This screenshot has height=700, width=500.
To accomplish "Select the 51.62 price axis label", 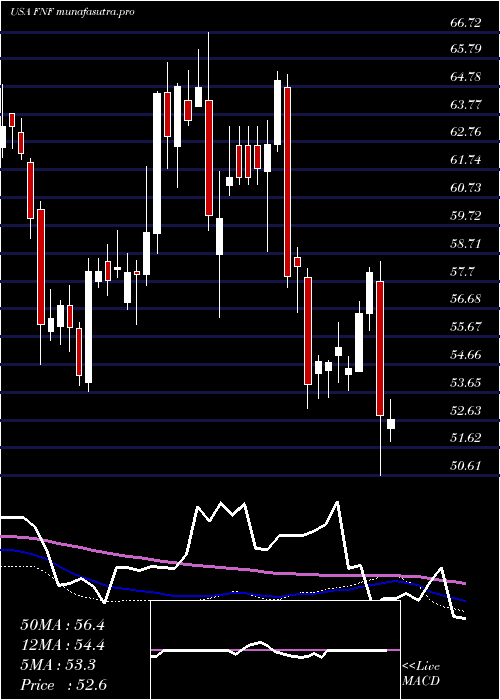I will [x=466, y=438].
